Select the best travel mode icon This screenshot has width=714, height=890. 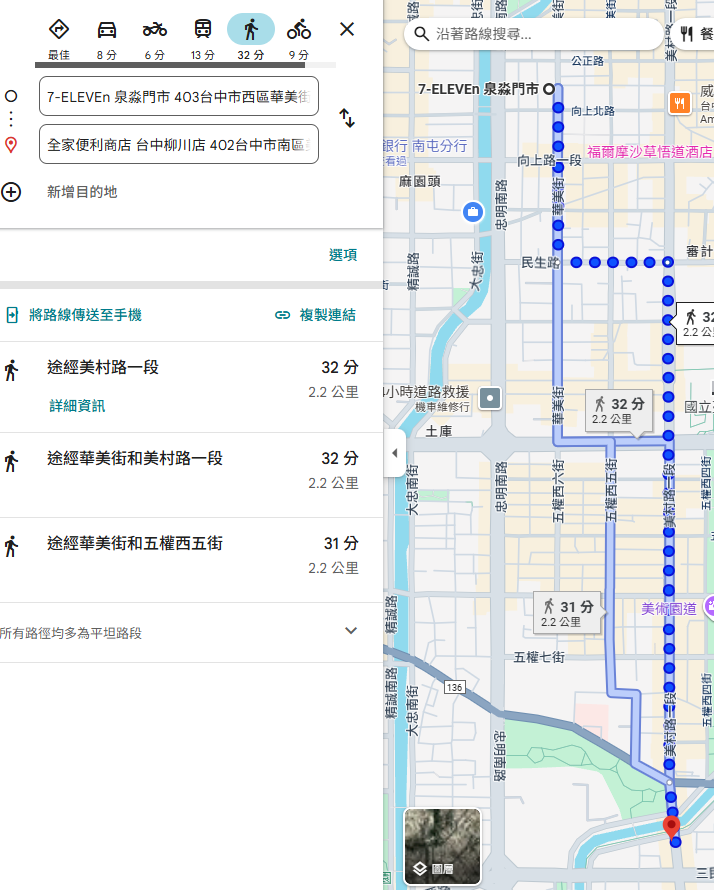tap(59, 29)
